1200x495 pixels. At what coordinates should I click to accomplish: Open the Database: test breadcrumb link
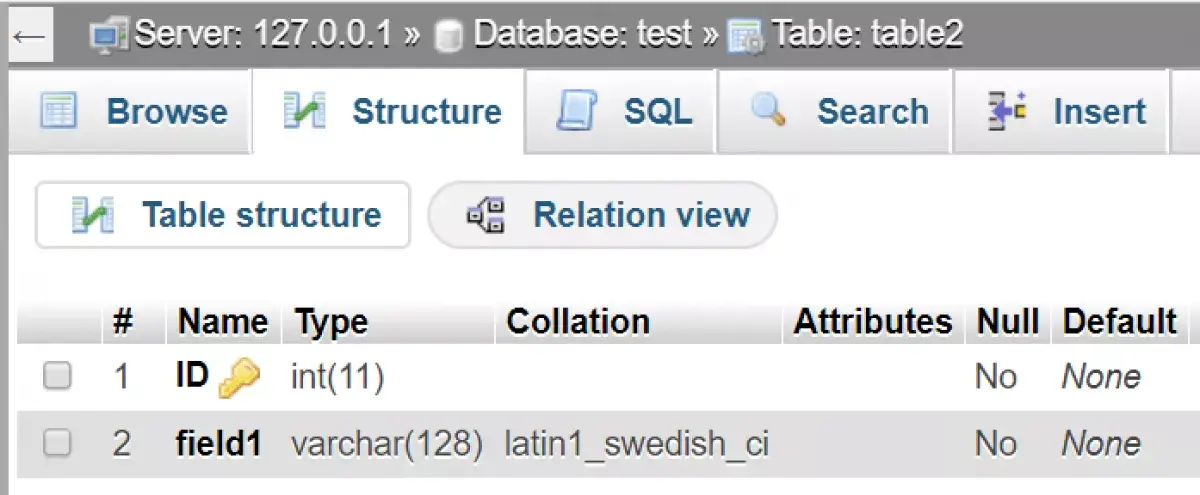582,36
